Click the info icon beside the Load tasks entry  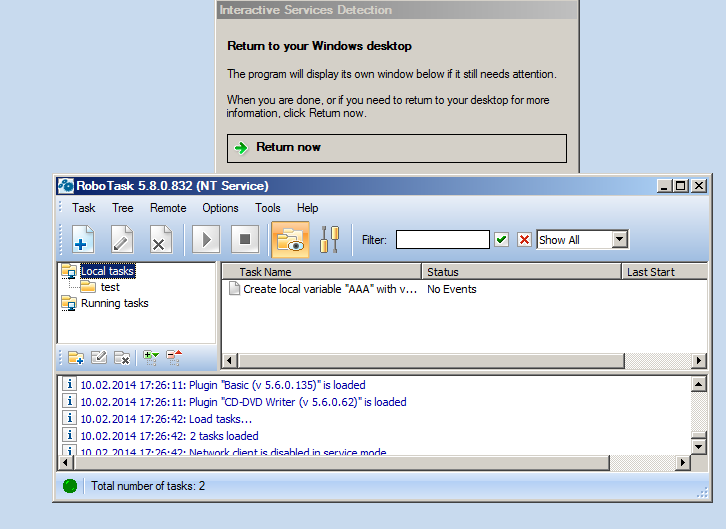(69, 418)
